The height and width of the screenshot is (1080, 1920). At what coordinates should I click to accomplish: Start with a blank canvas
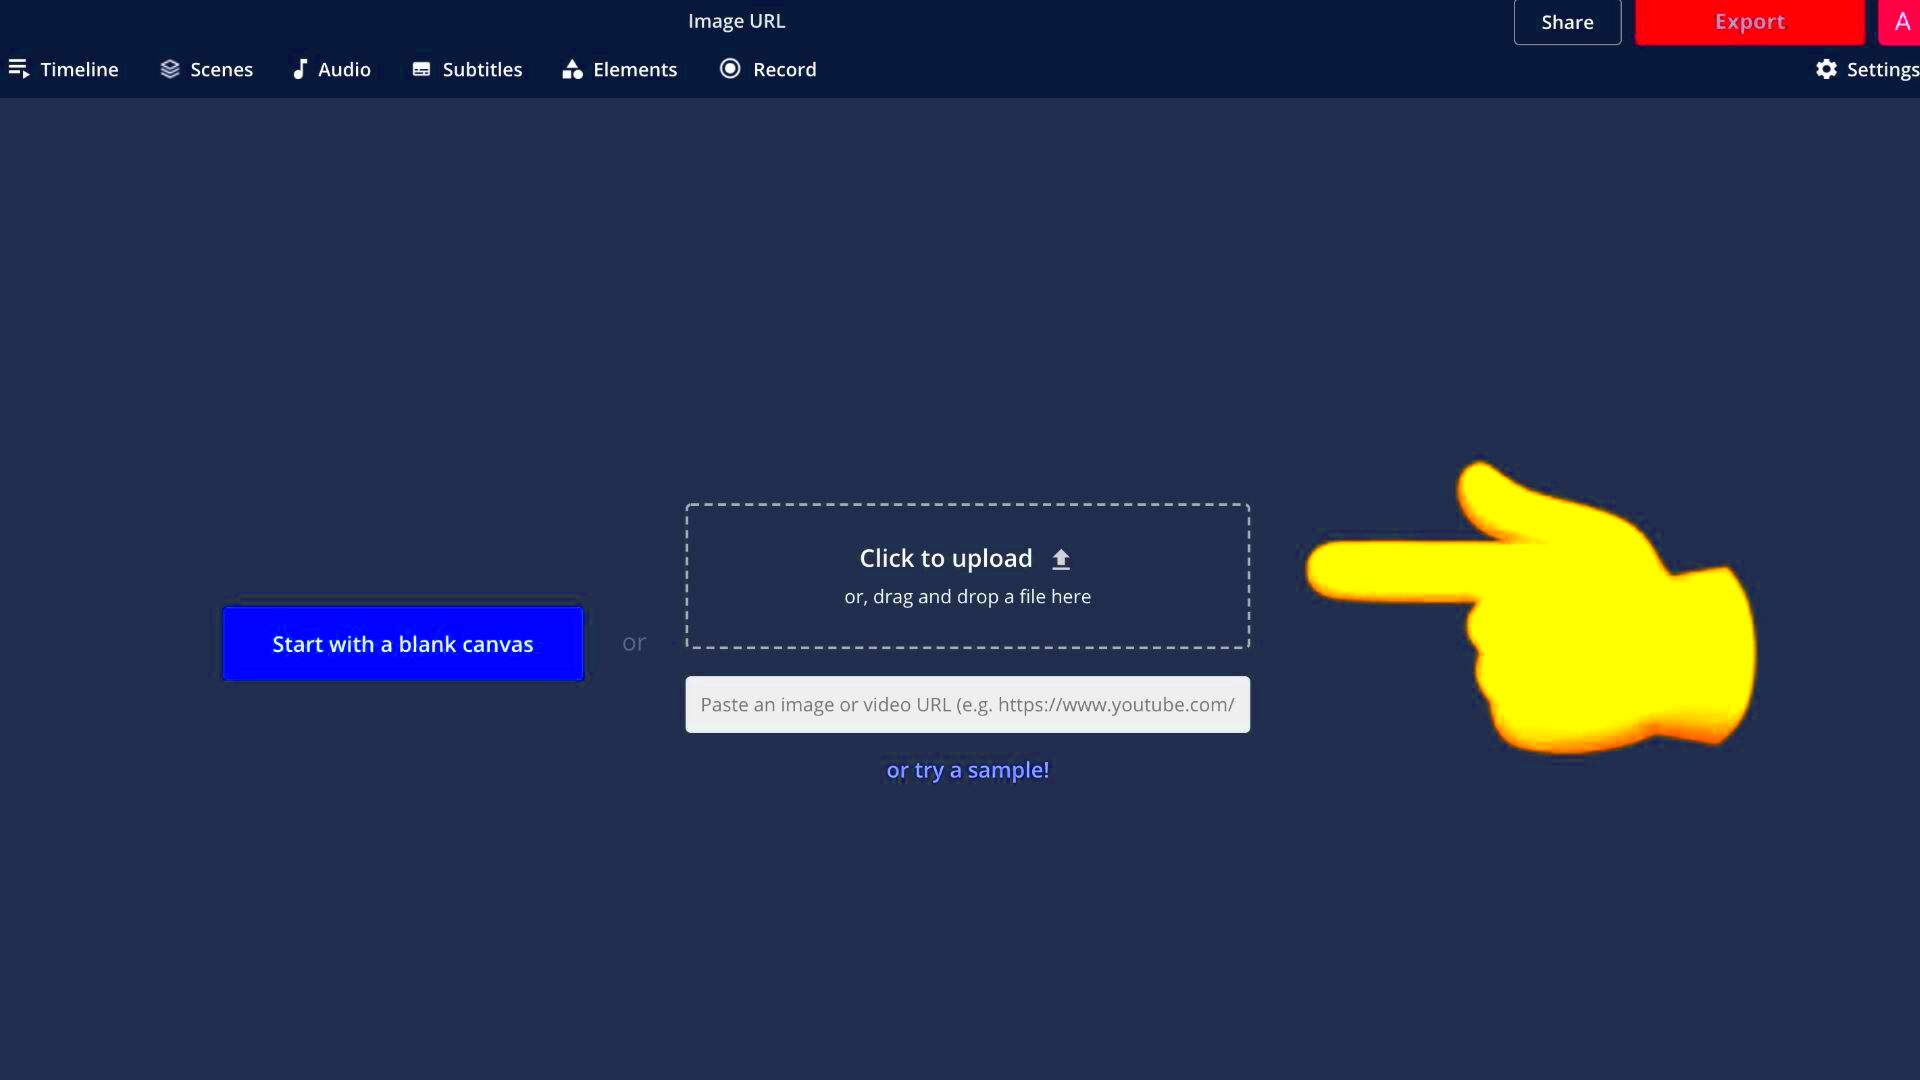pos(402,644)
